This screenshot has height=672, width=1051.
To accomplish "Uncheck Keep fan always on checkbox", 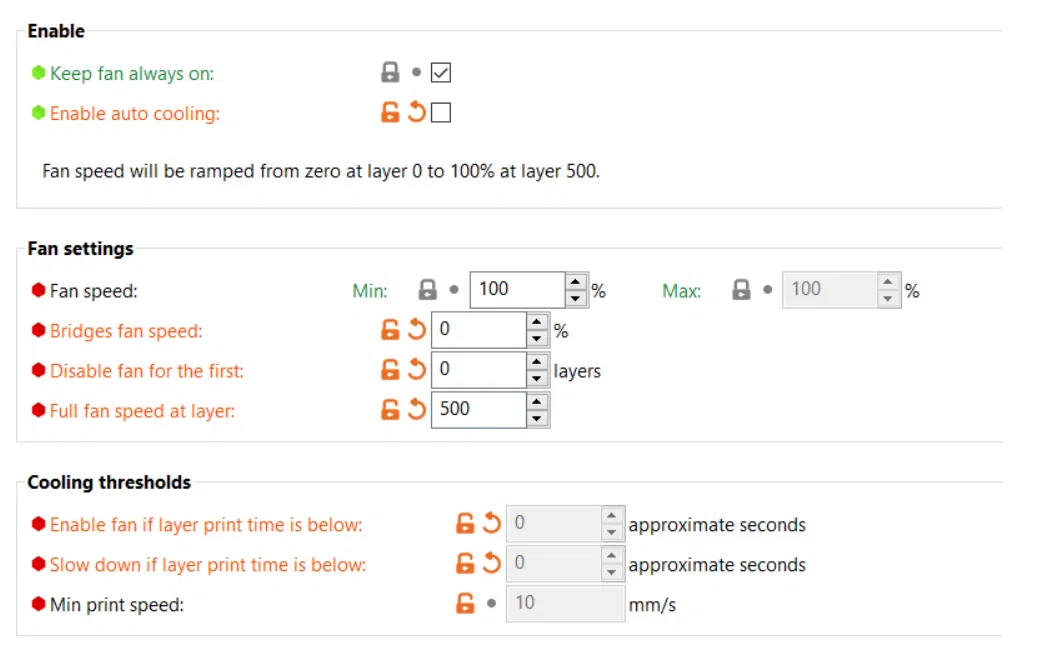I will point(441,73).
